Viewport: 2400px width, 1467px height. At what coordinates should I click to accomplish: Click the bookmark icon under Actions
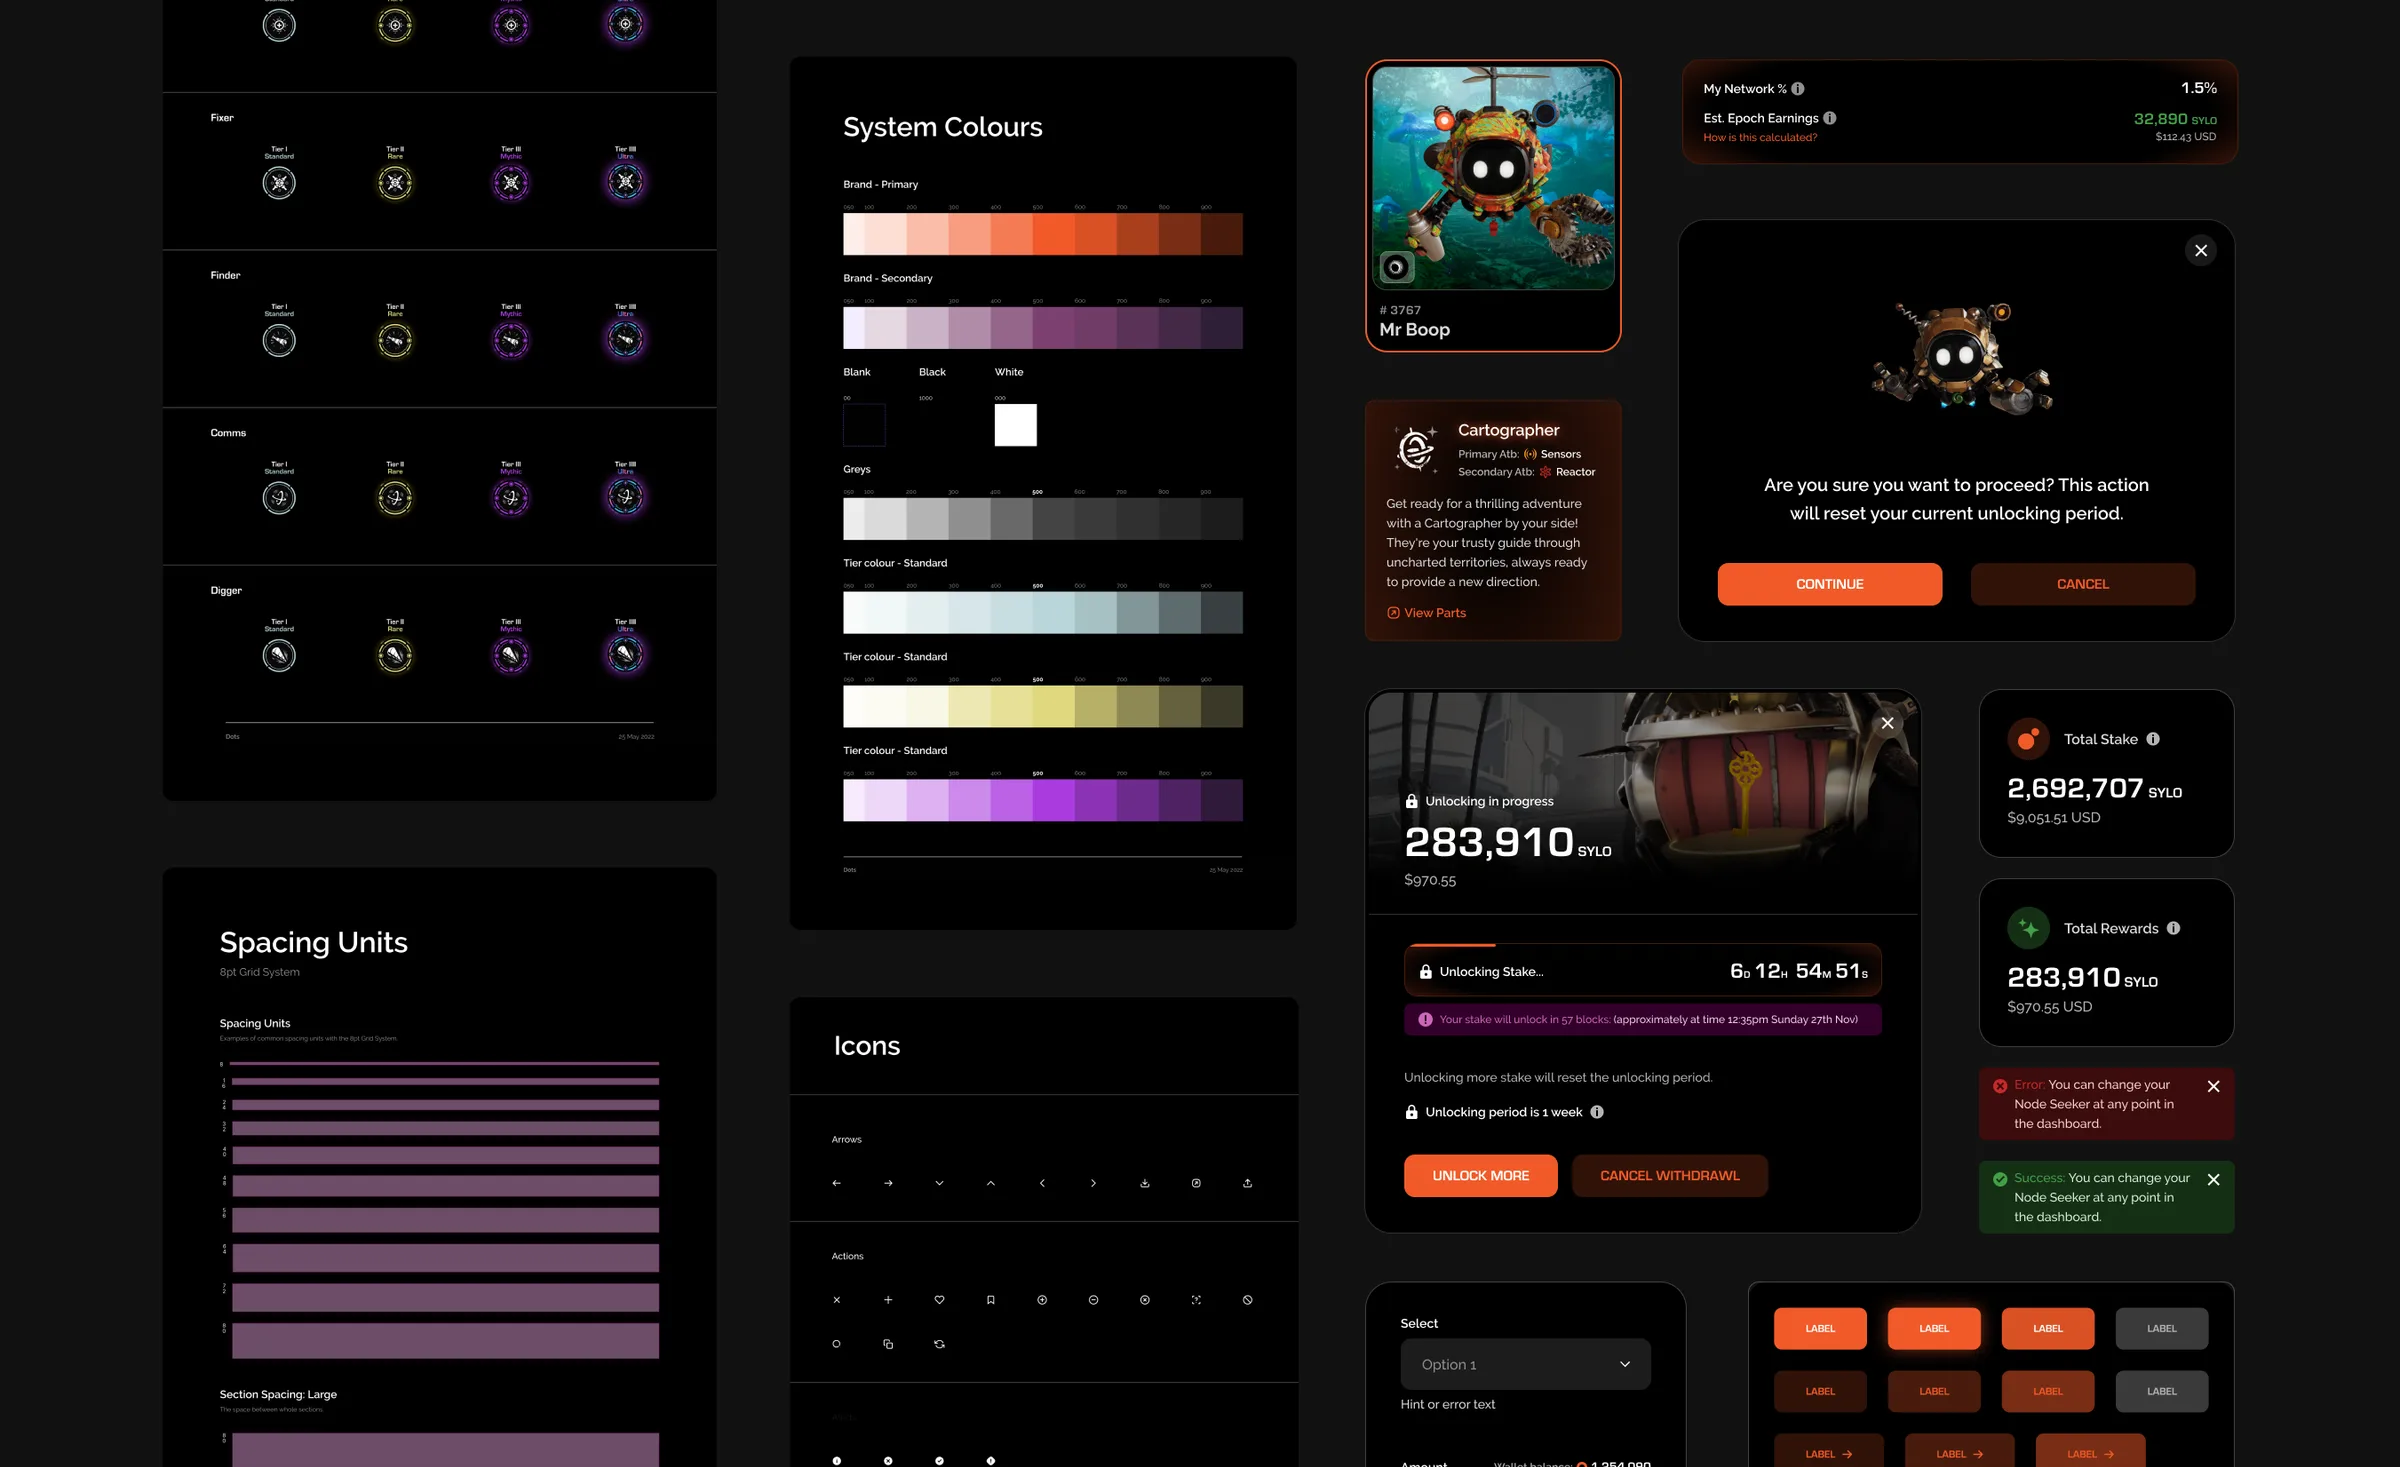point(990,1300)
